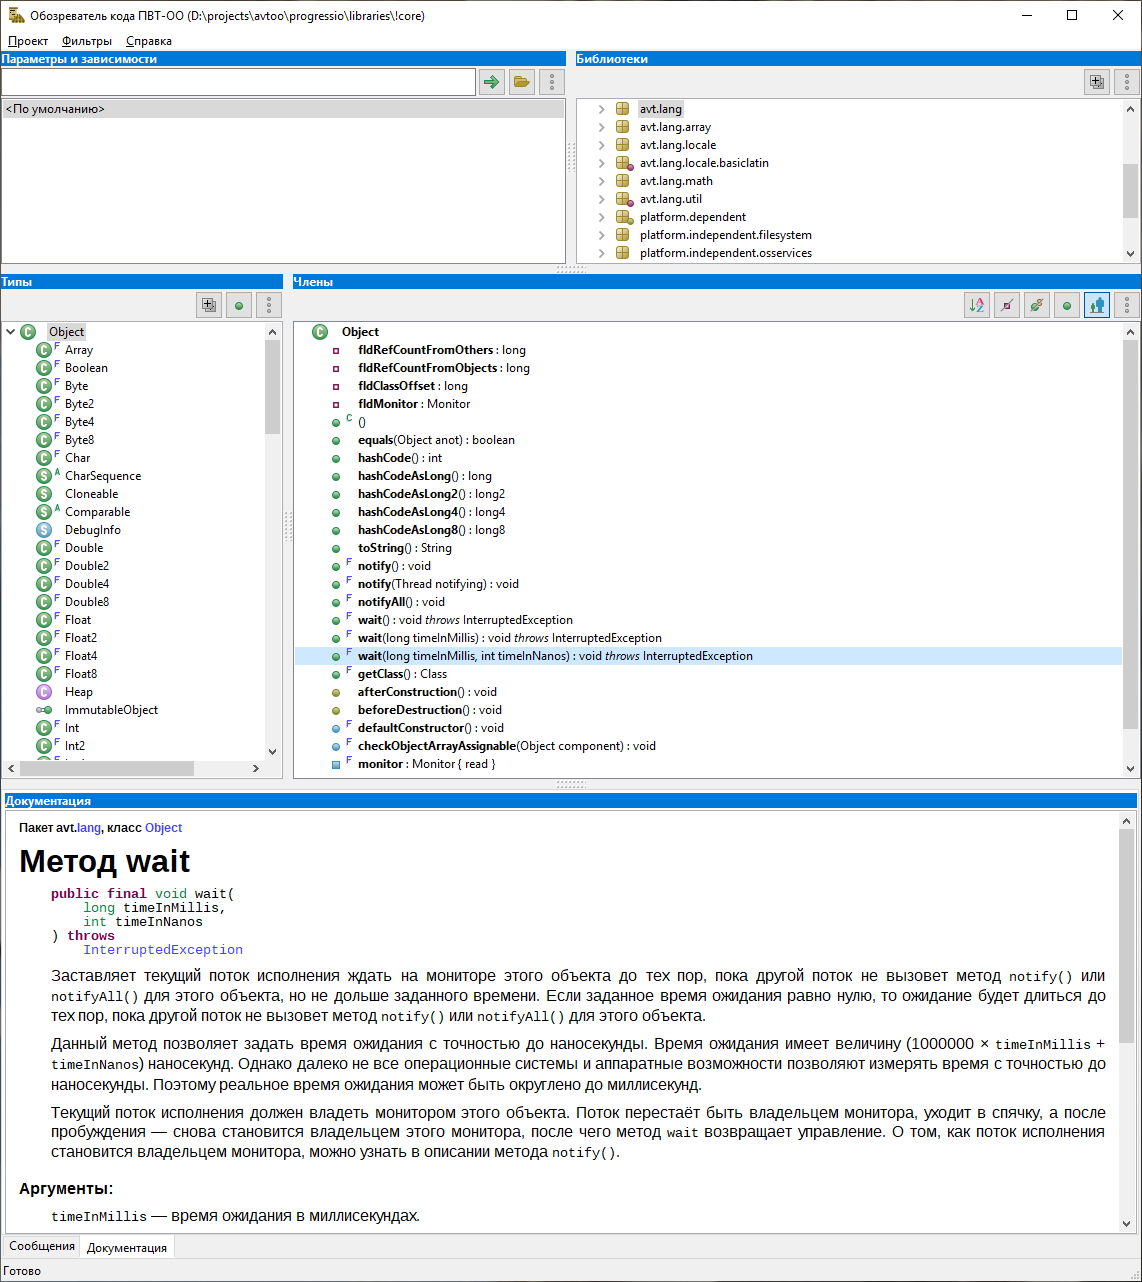Click the A-Z sort members icon
The width and height of the screenshot is (1142, 1282).
pyautogui.click(x=977, y=305)
